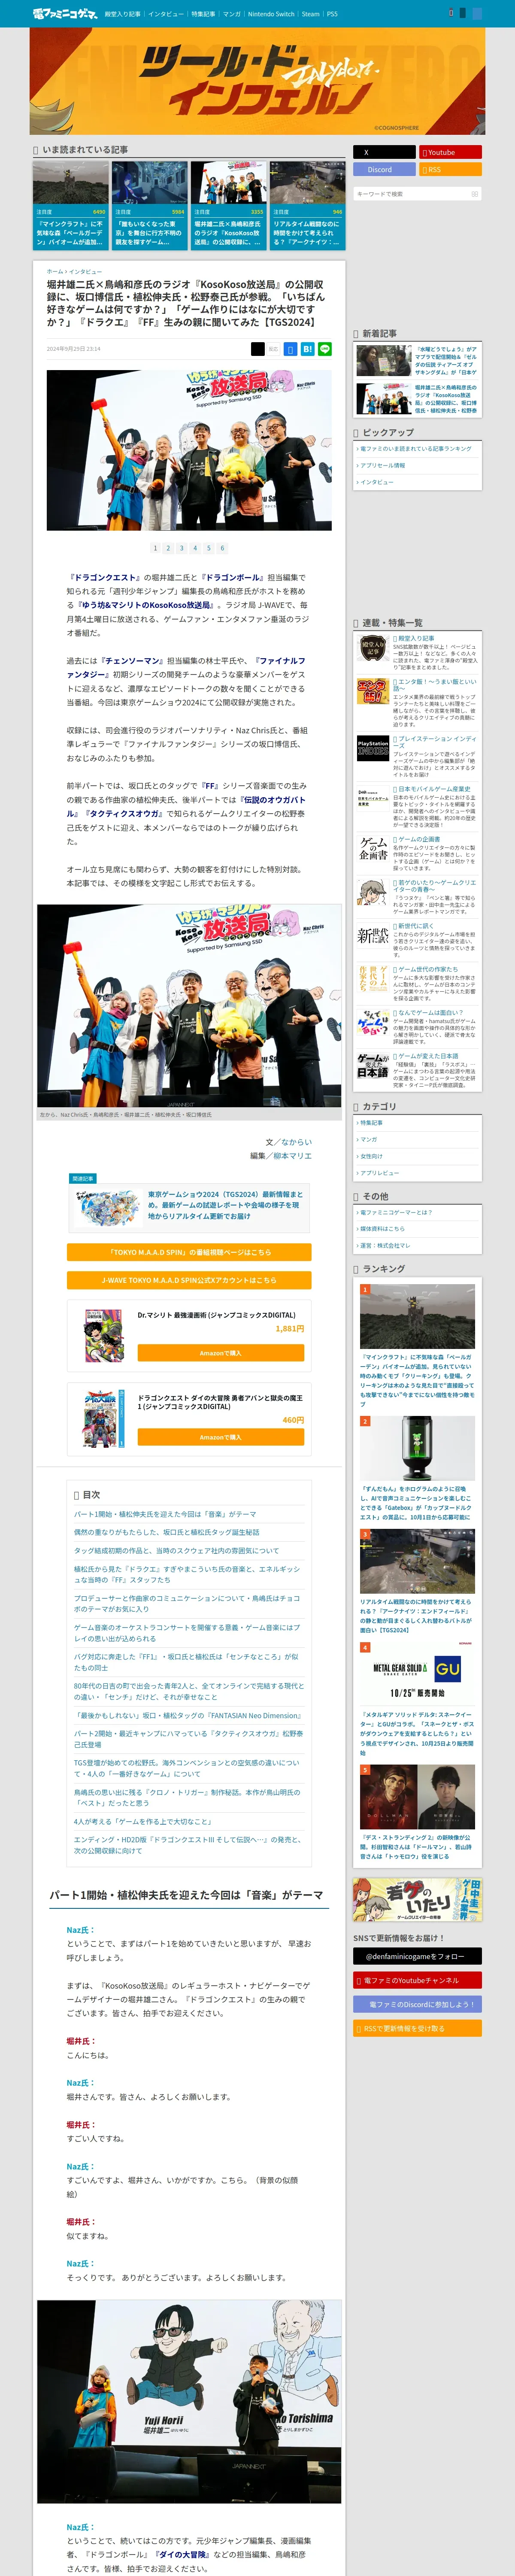Click the Discord button in sidebar
This screenshot has width=515, height=2576.
[384, 169]
